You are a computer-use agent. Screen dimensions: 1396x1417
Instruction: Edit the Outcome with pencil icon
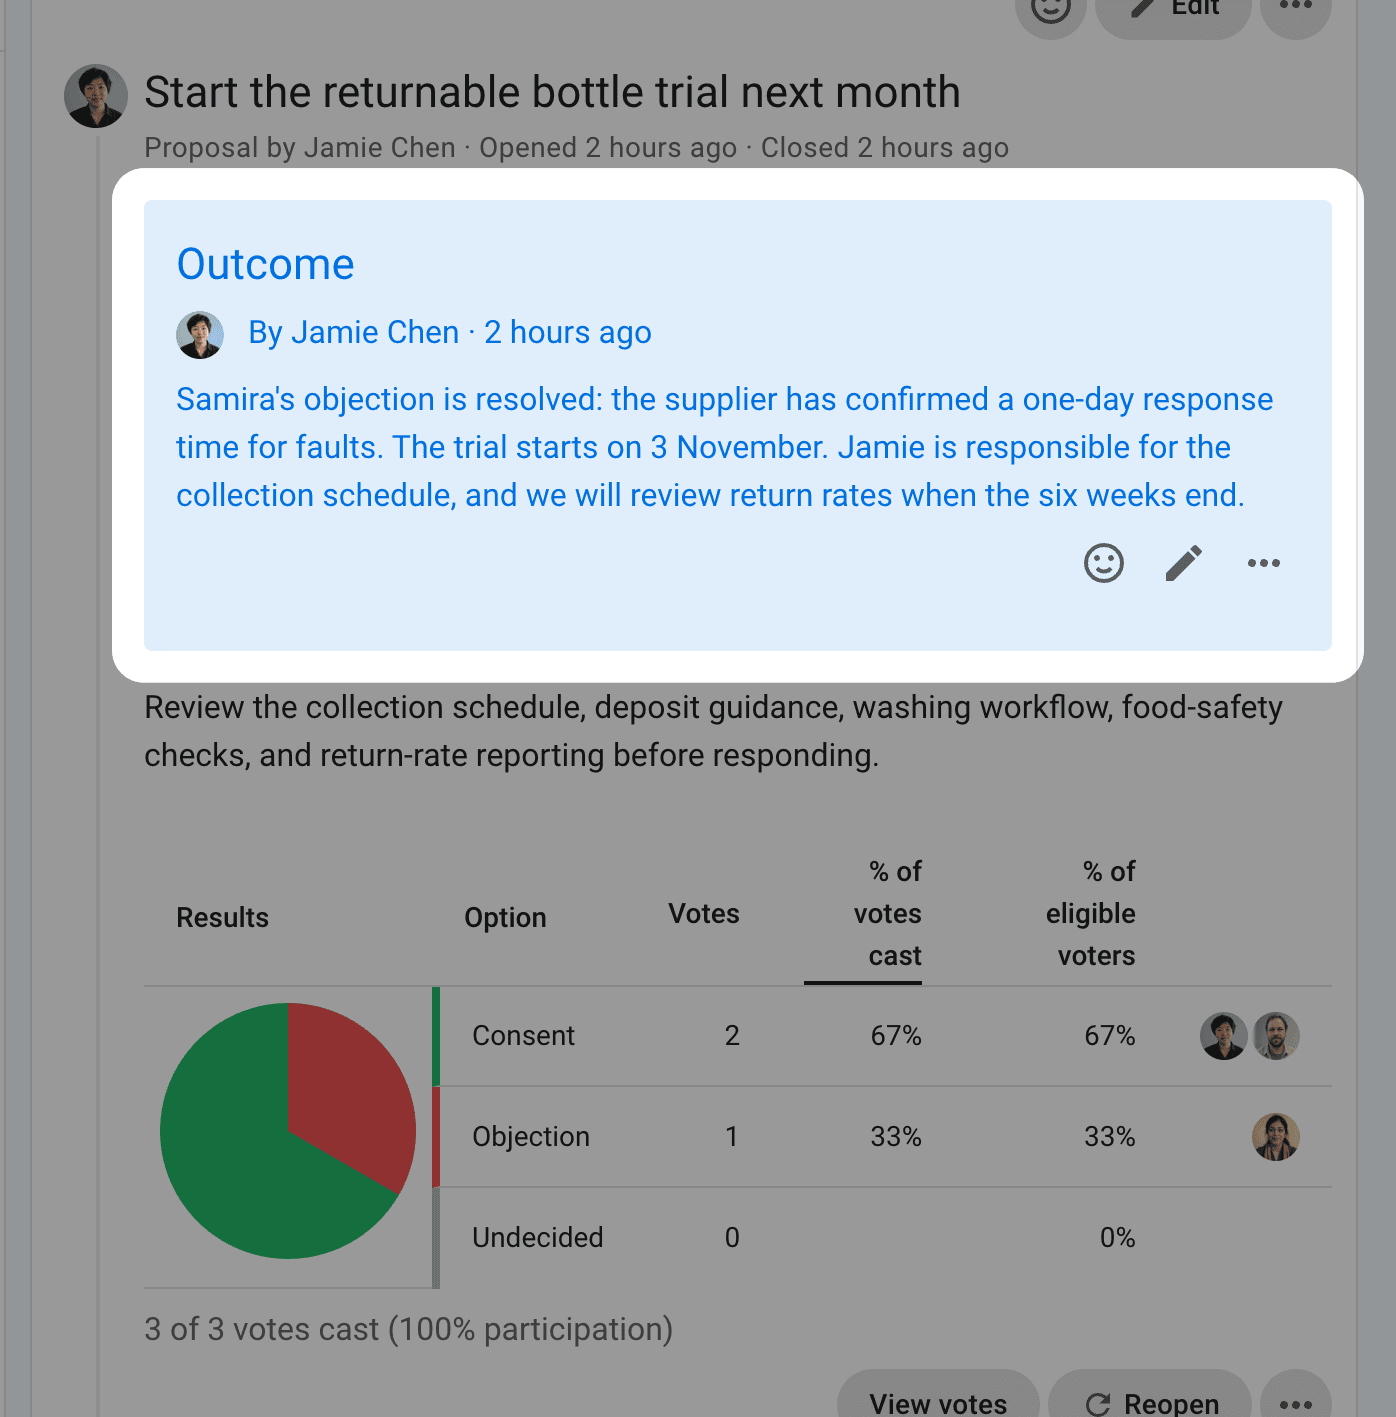coord(1184,563)
